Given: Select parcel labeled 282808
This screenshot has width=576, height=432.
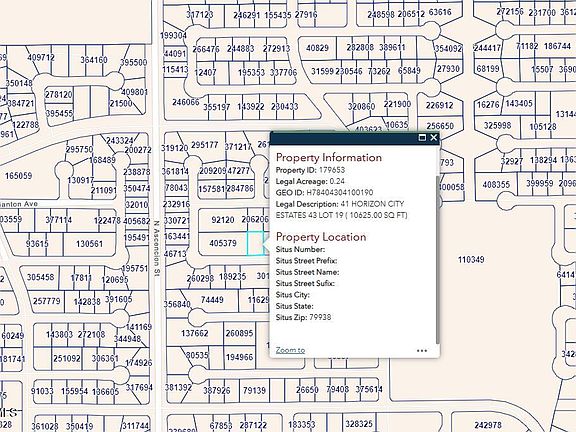Looking at the screenshot, I should click(360, 47).
